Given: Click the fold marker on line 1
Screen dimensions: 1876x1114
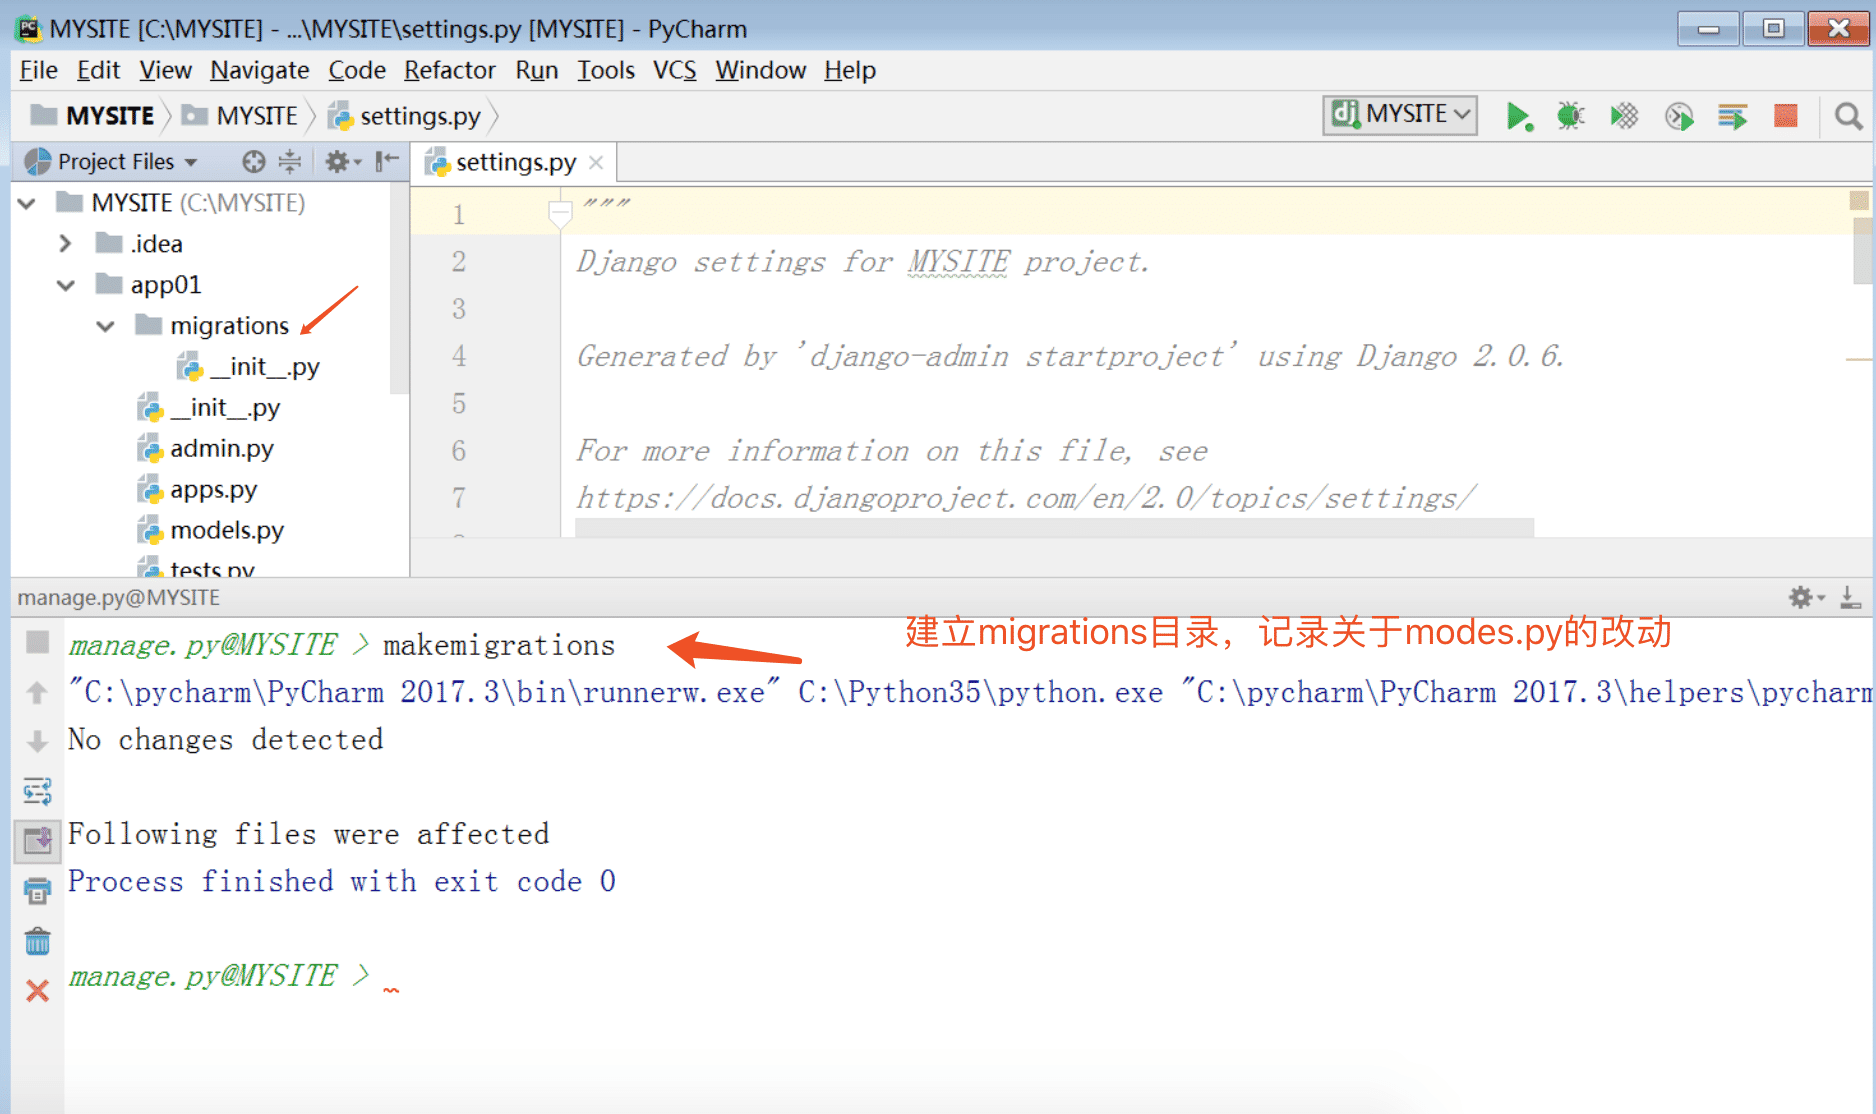Looking at the screenshot, I should pyautogui.click(x=560, y=213).
